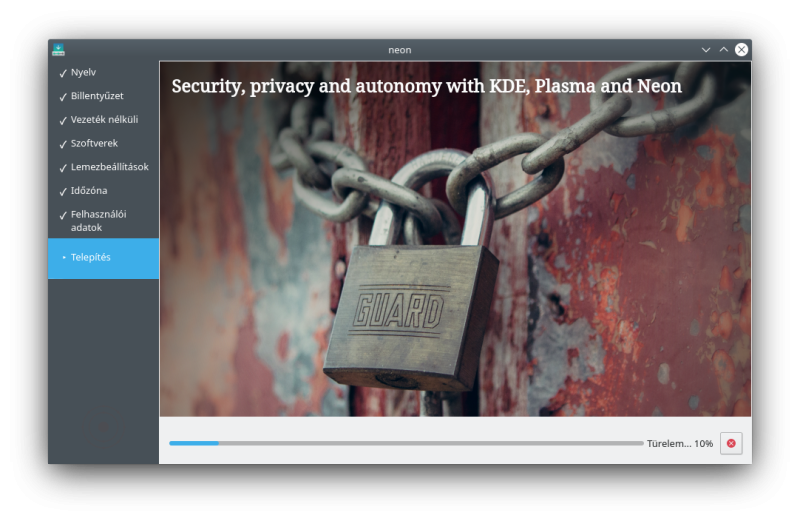Click the Időzóna step label
Viewport: 800px width, 521px height.
click(89, 190)
